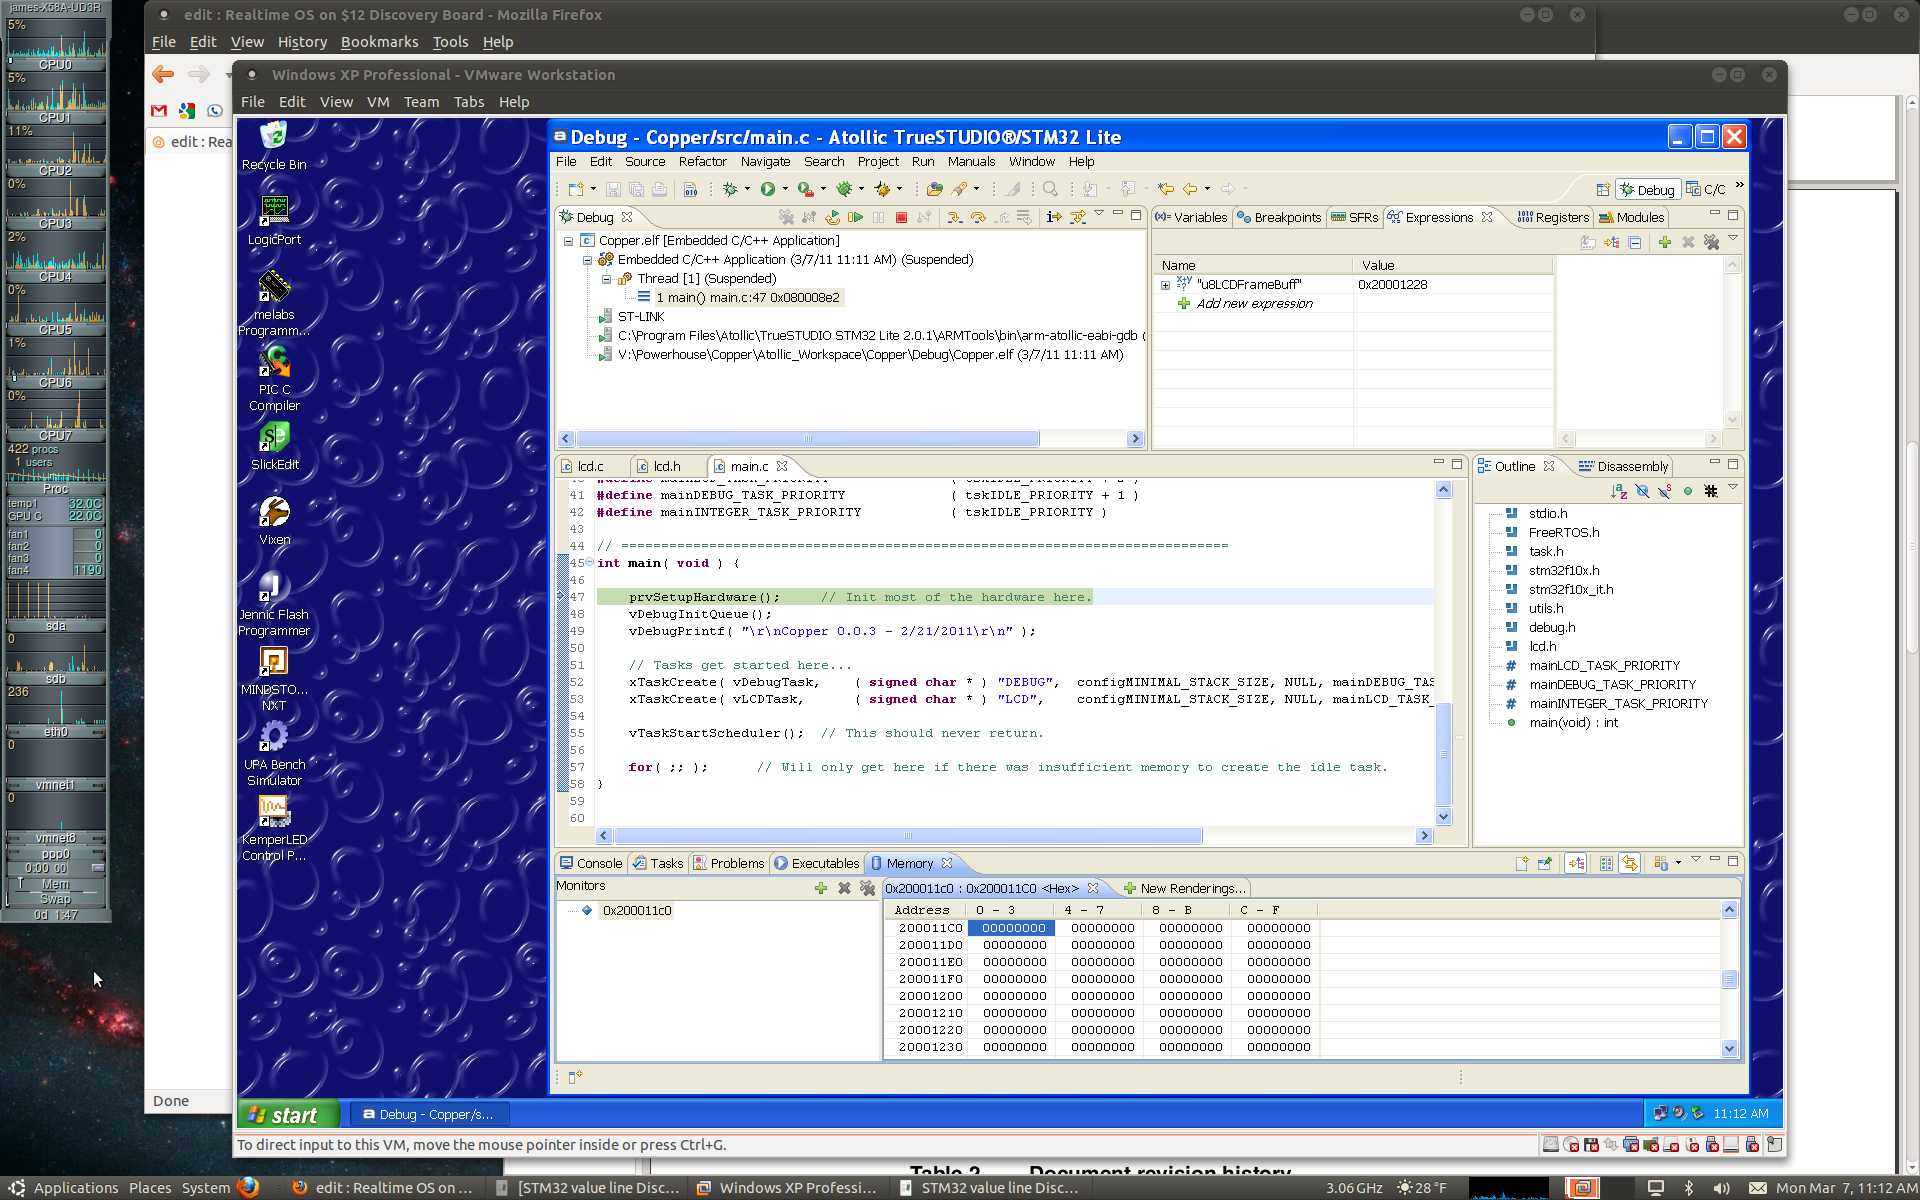Viewport: 1920px width, 1200px height.
Task: Open LogicPort desktop icon
Action: pos(274,221)
